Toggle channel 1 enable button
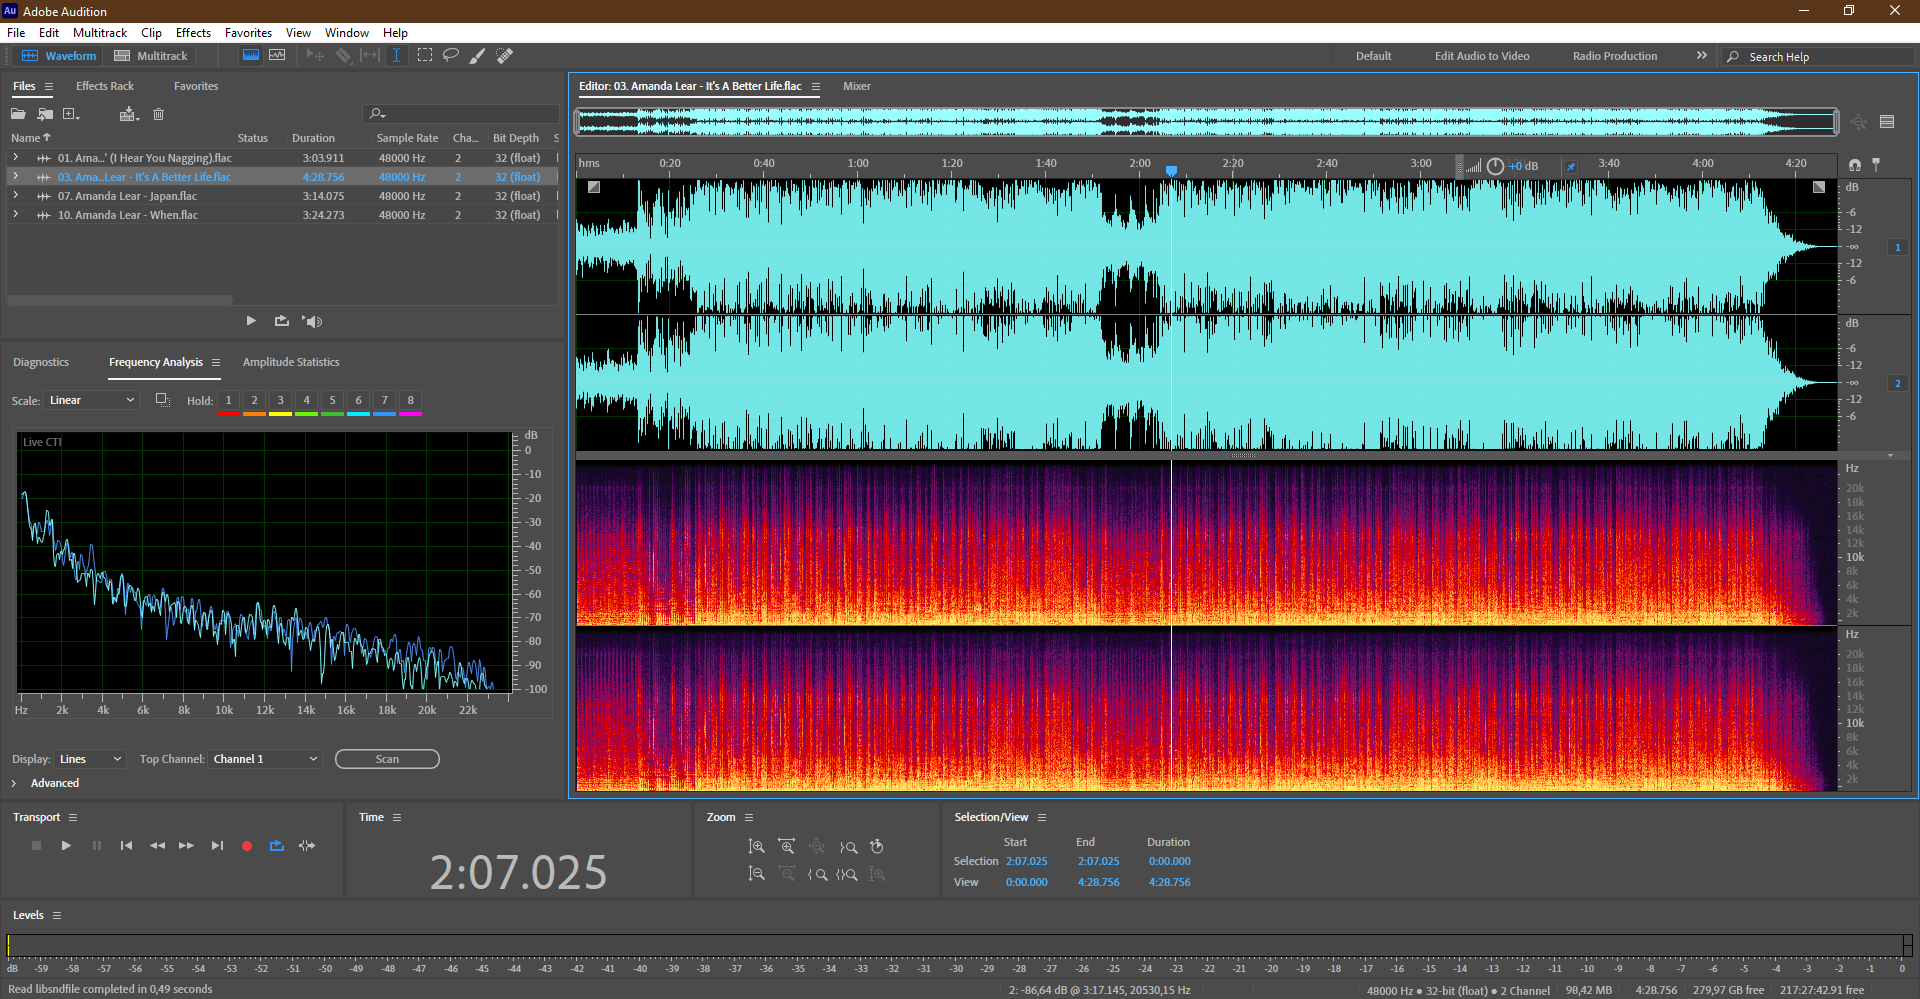1920x999 pixels. pos(1897,247)
